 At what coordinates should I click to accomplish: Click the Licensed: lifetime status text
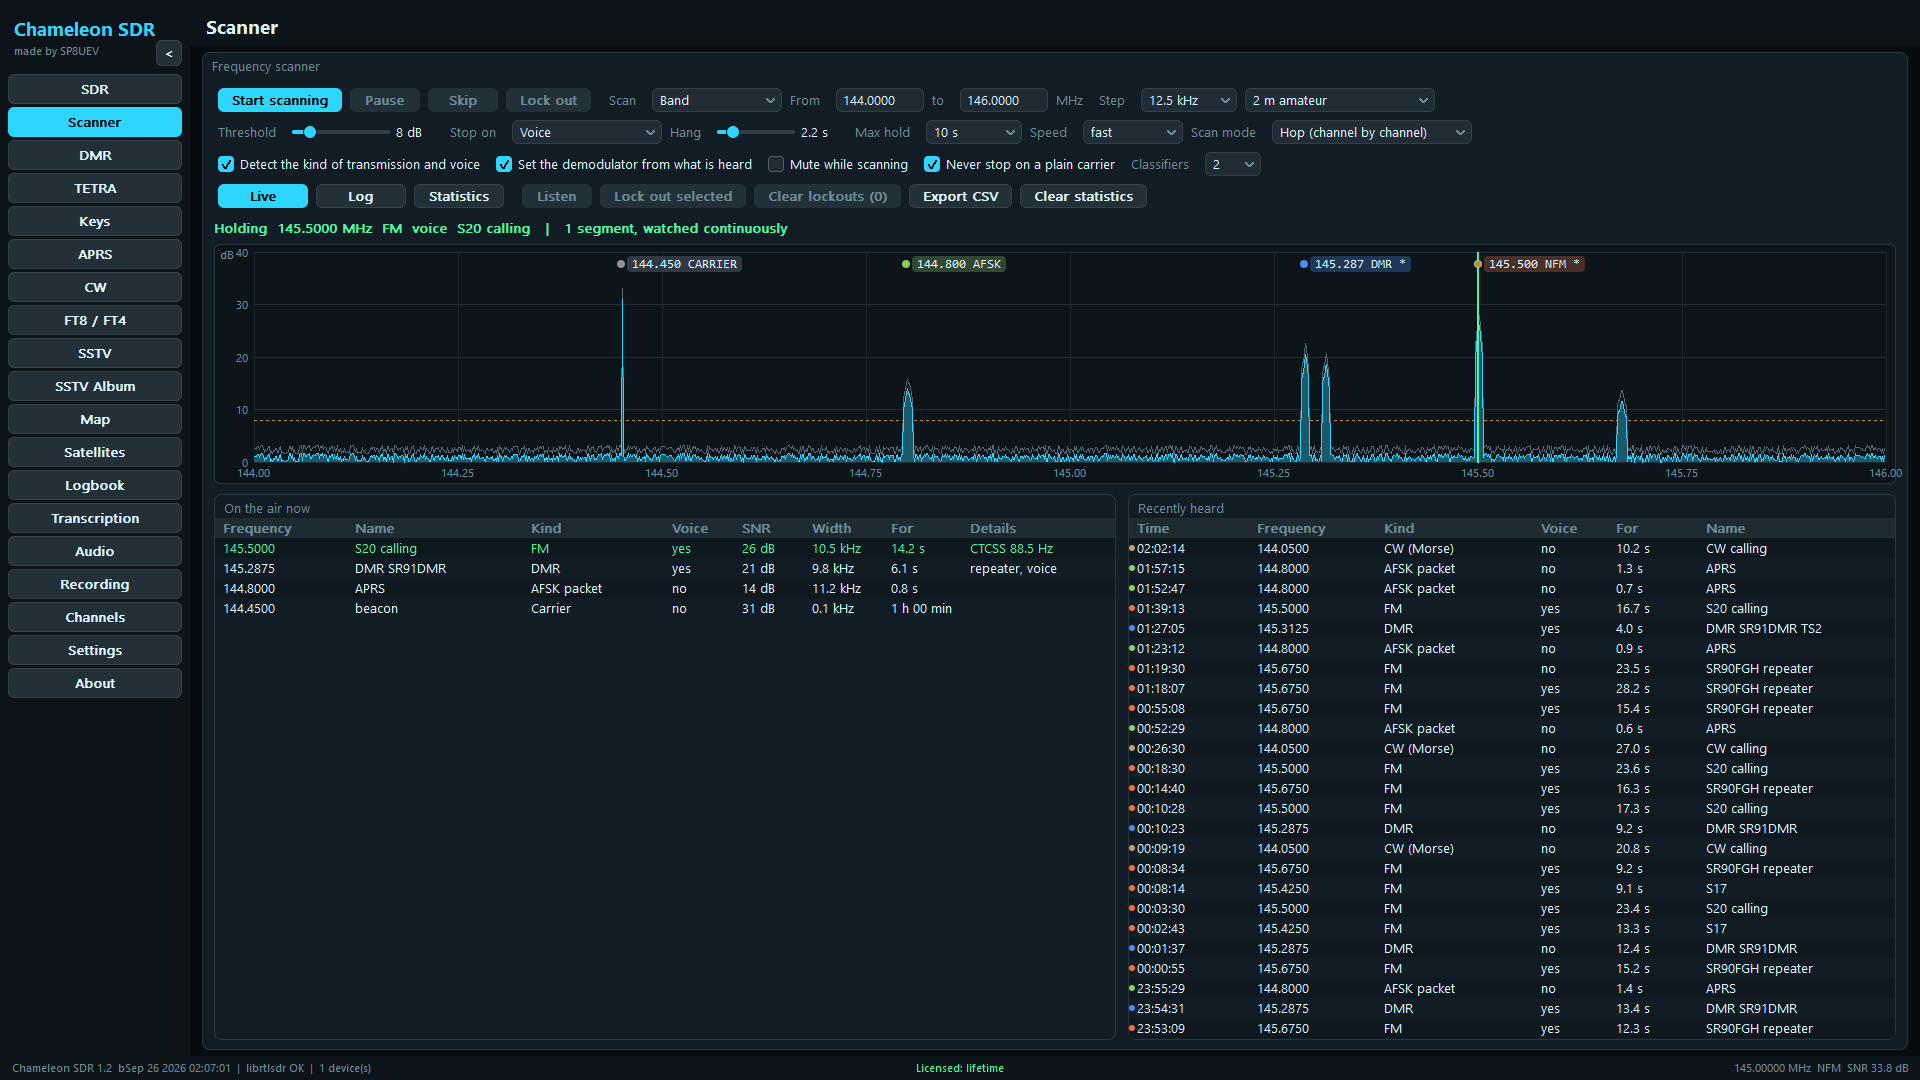(960, 1069)
